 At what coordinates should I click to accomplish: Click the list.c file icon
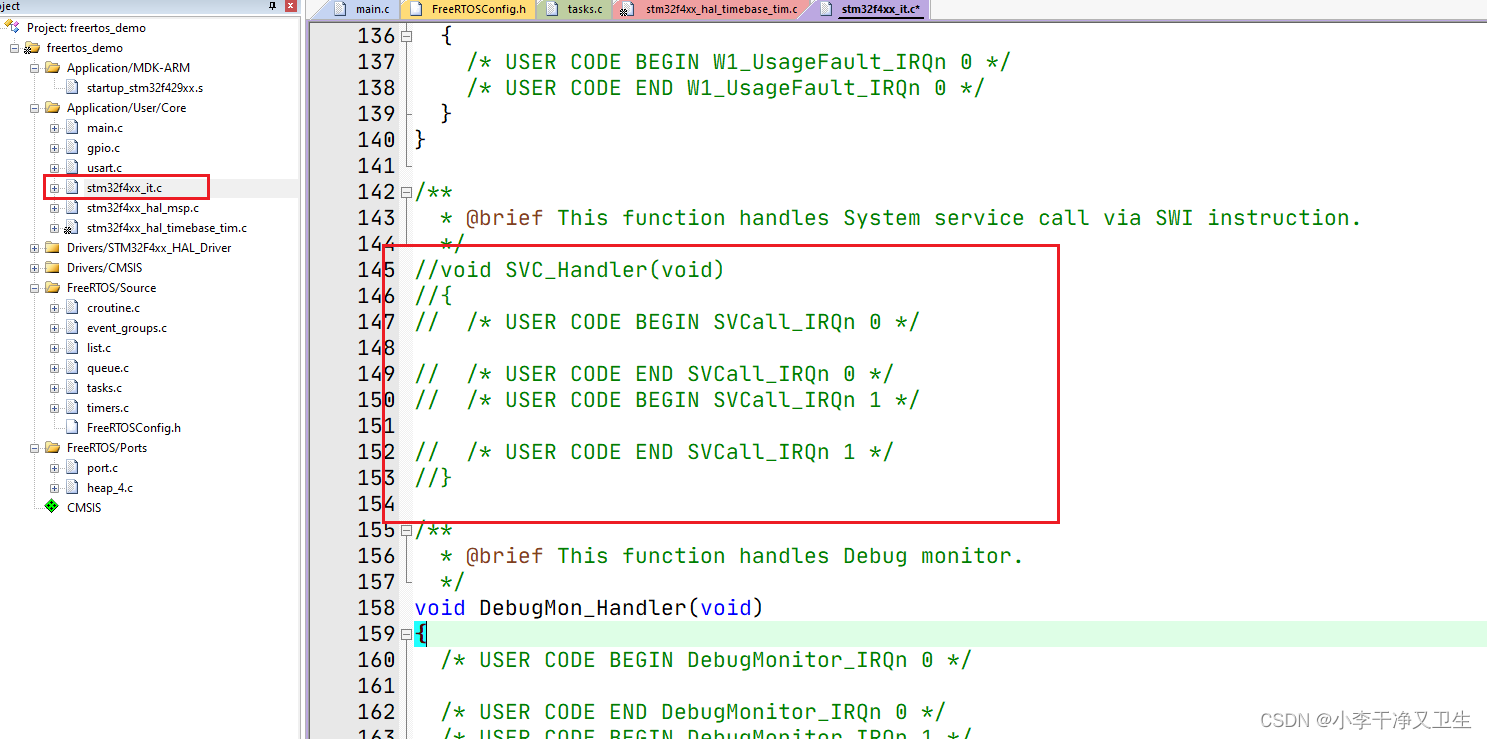point(72,347)
